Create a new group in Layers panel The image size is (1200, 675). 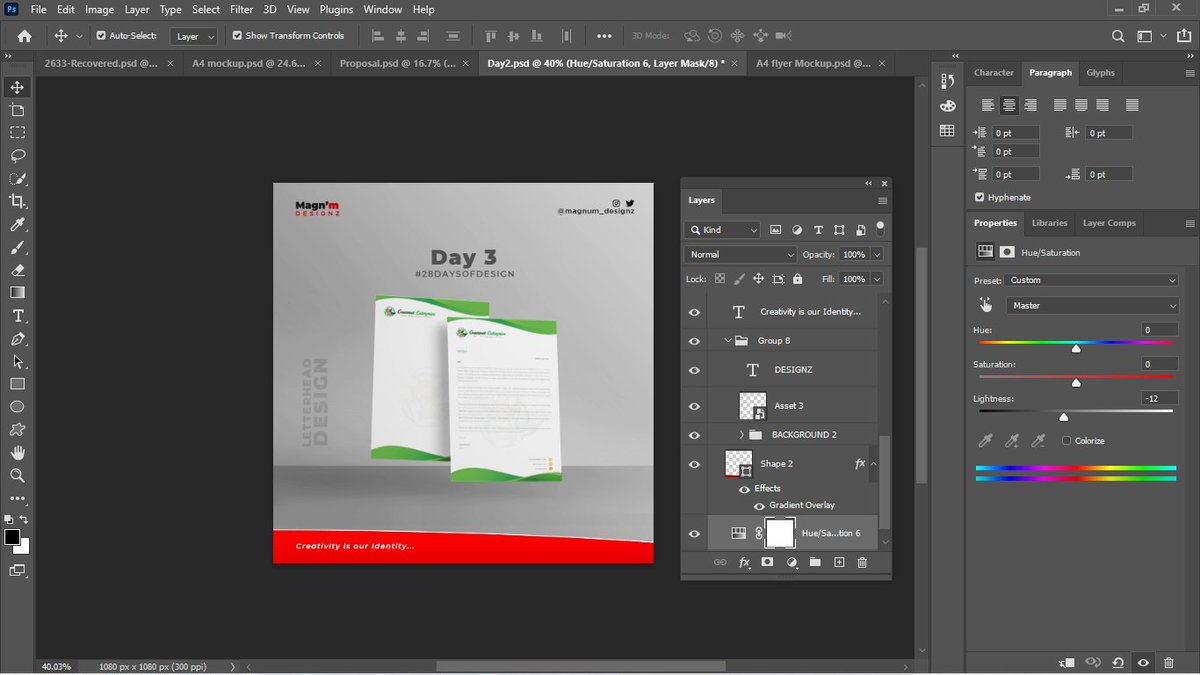(x=815, y=563)
